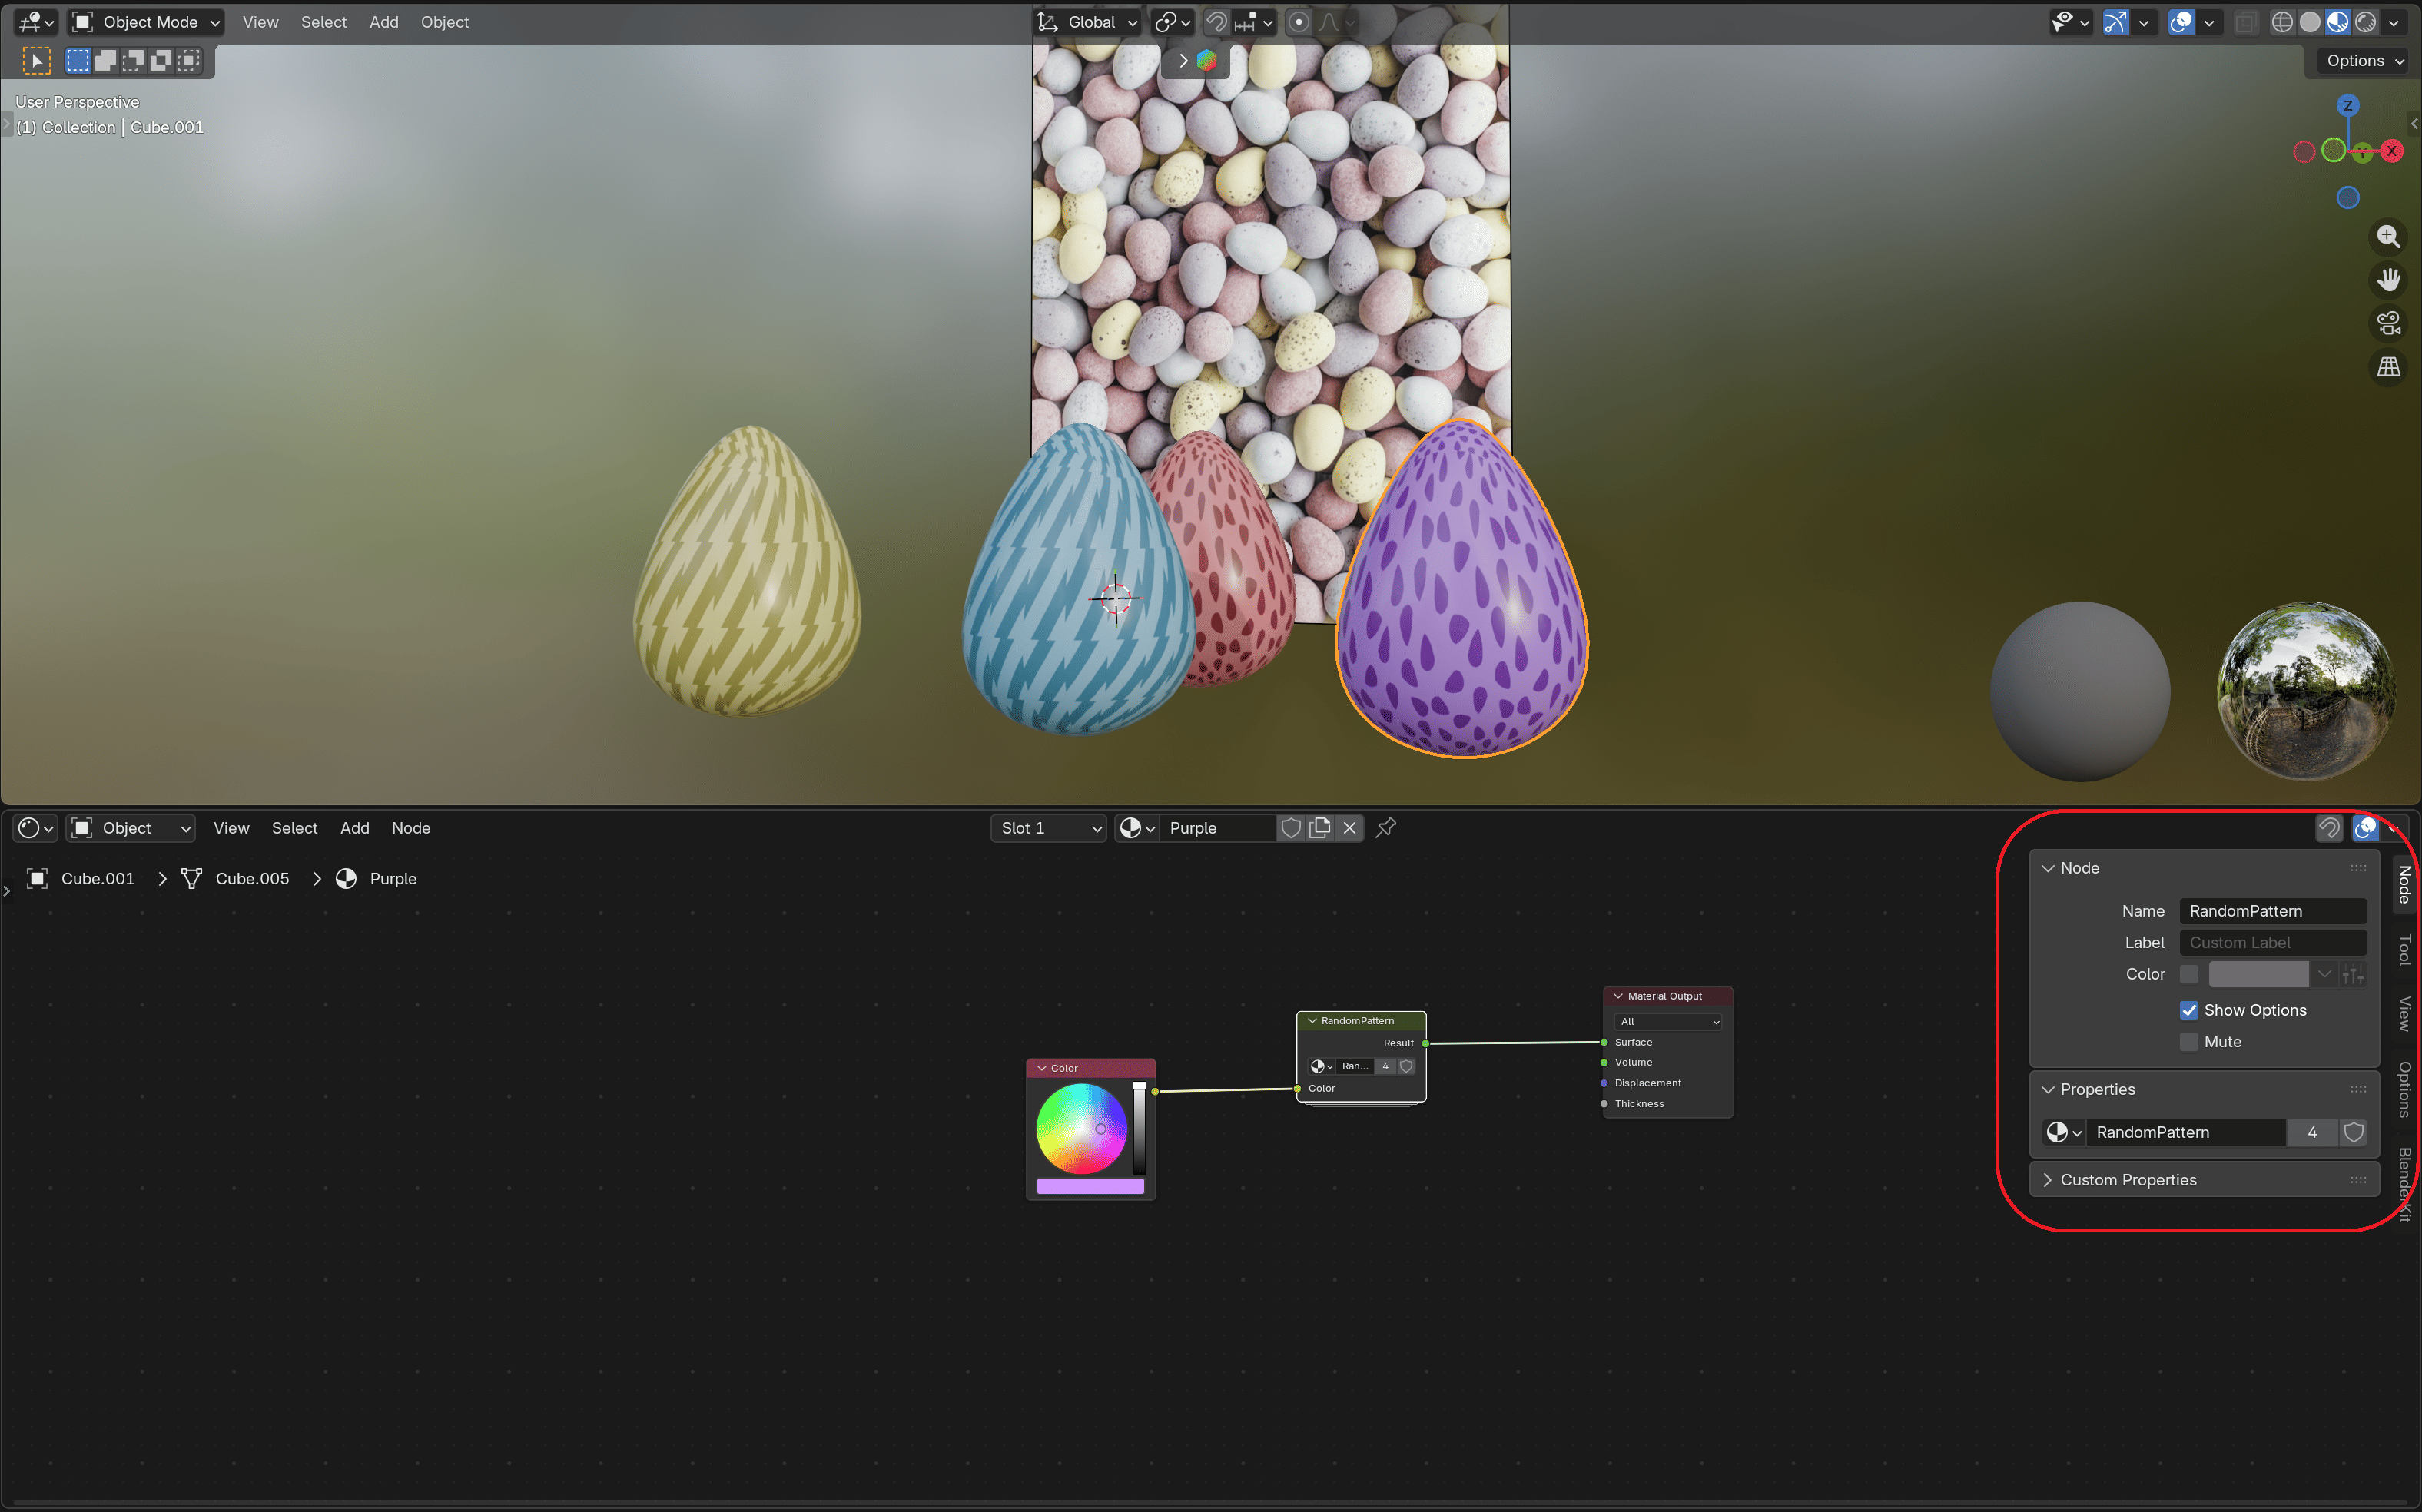Toggle viewport overlays in 3D view
This screenshot has height=1512, width=2422.
tap(2181, 22)
